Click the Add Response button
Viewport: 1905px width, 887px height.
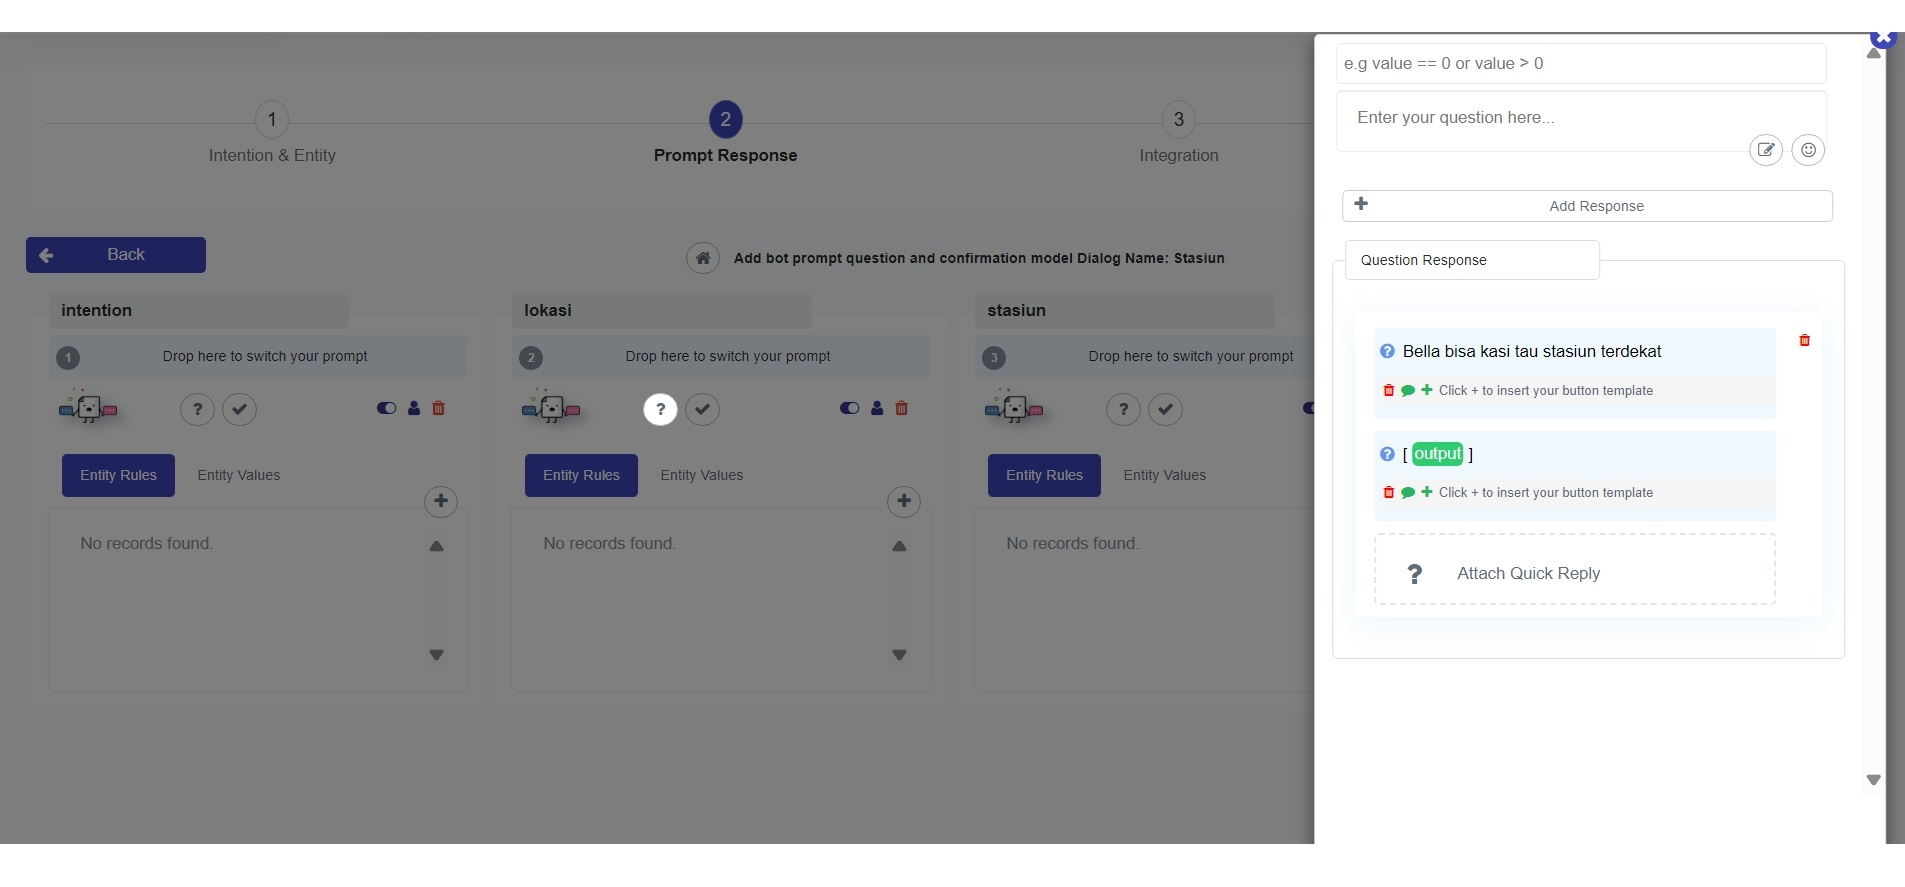coord(1587,206)
